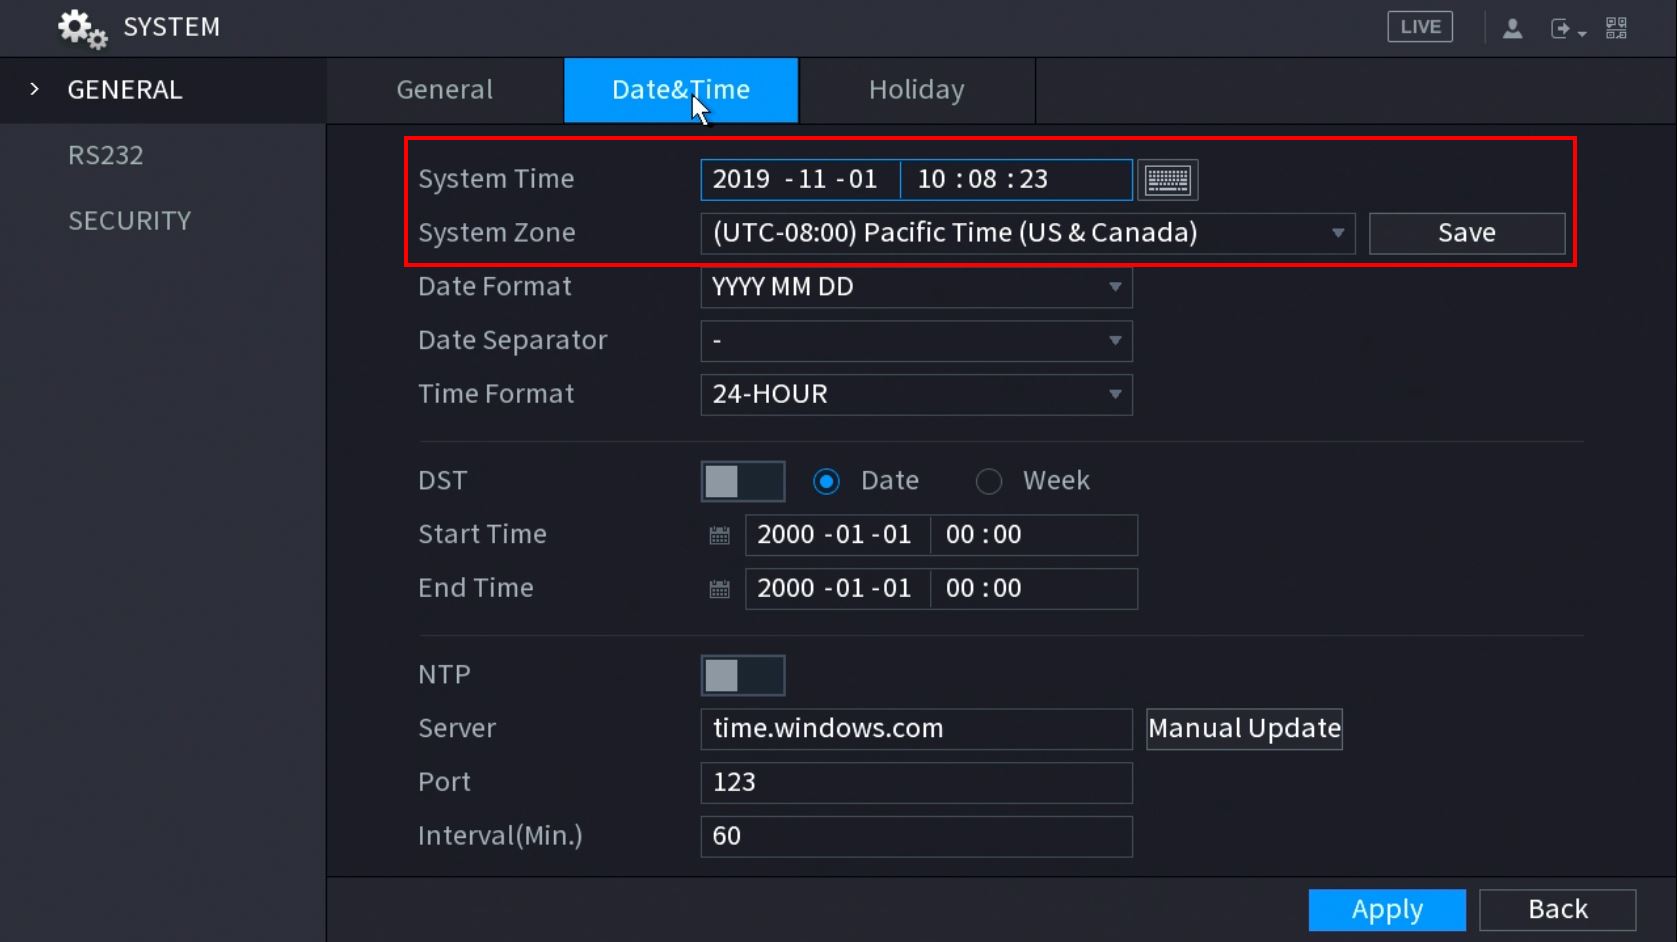Image resolution: width=1677 pixels, height=942 pixels.
Task: Switch to the Holiday tab
Action: pos(916,90)
